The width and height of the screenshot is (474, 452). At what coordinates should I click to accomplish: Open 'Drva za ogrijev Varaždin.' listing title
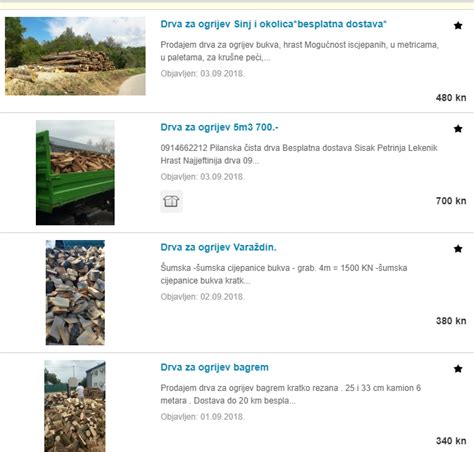218,247
